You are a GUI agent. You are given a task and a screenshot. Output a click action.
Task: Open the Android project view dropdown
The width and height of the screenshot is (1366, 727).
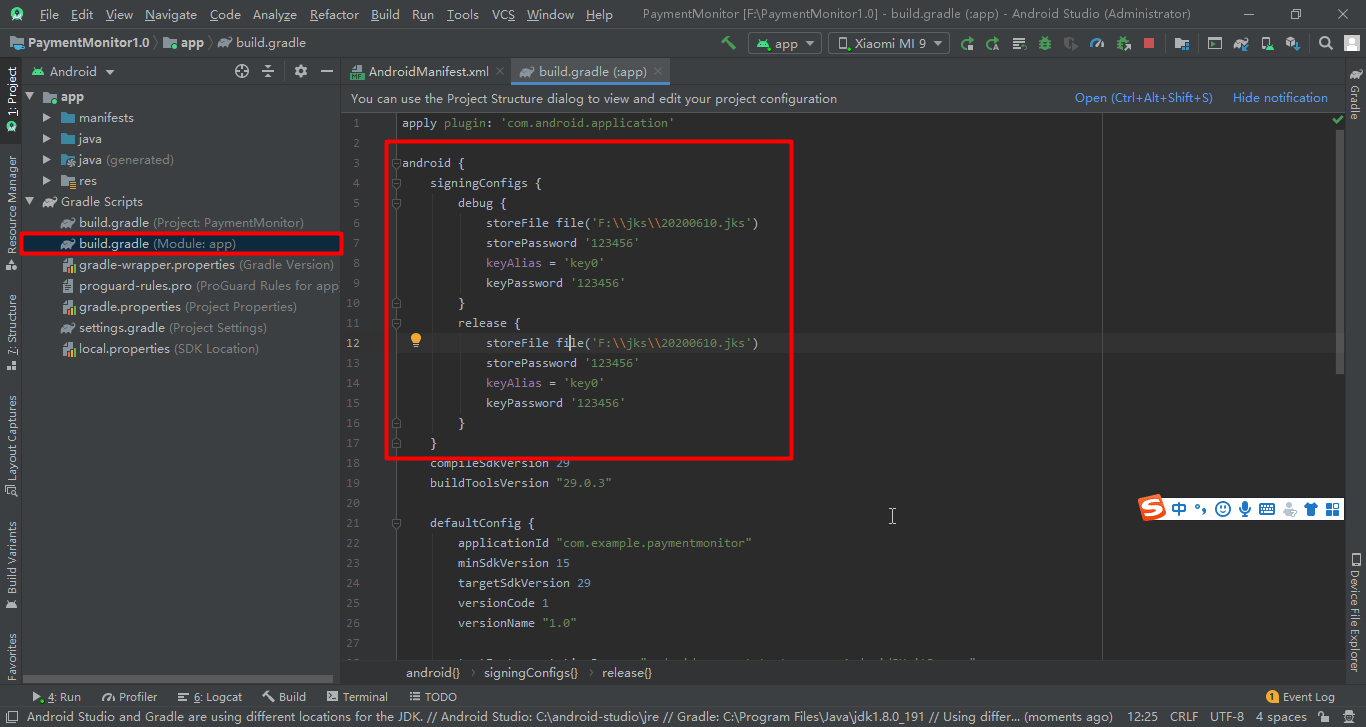(x=73, y=71)
